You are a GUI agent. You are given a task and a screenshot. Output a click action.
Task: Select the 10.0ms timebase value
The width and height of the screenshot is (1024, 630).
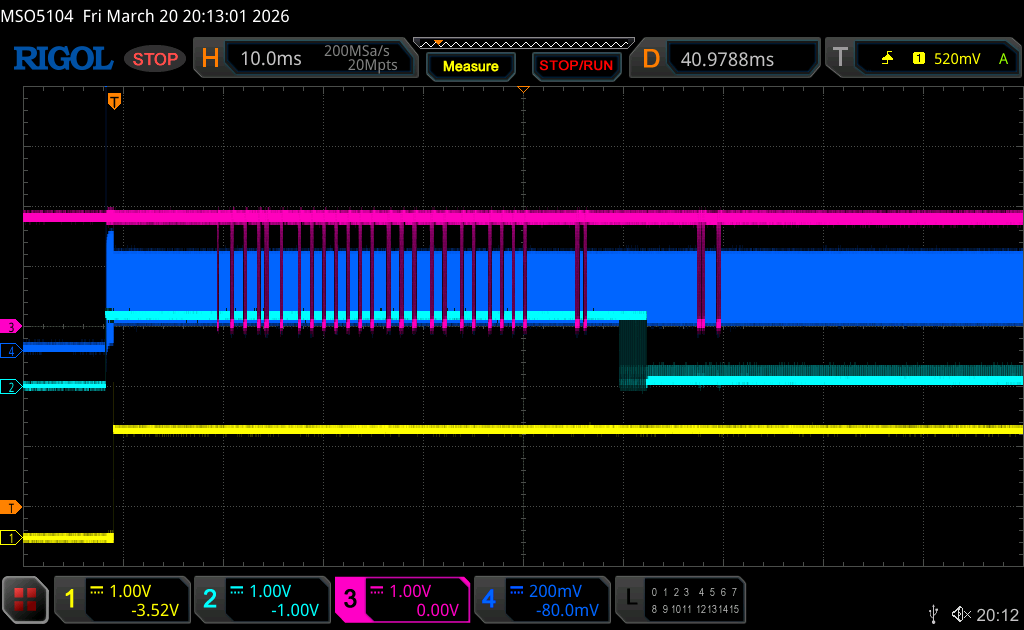pos(271,59)
